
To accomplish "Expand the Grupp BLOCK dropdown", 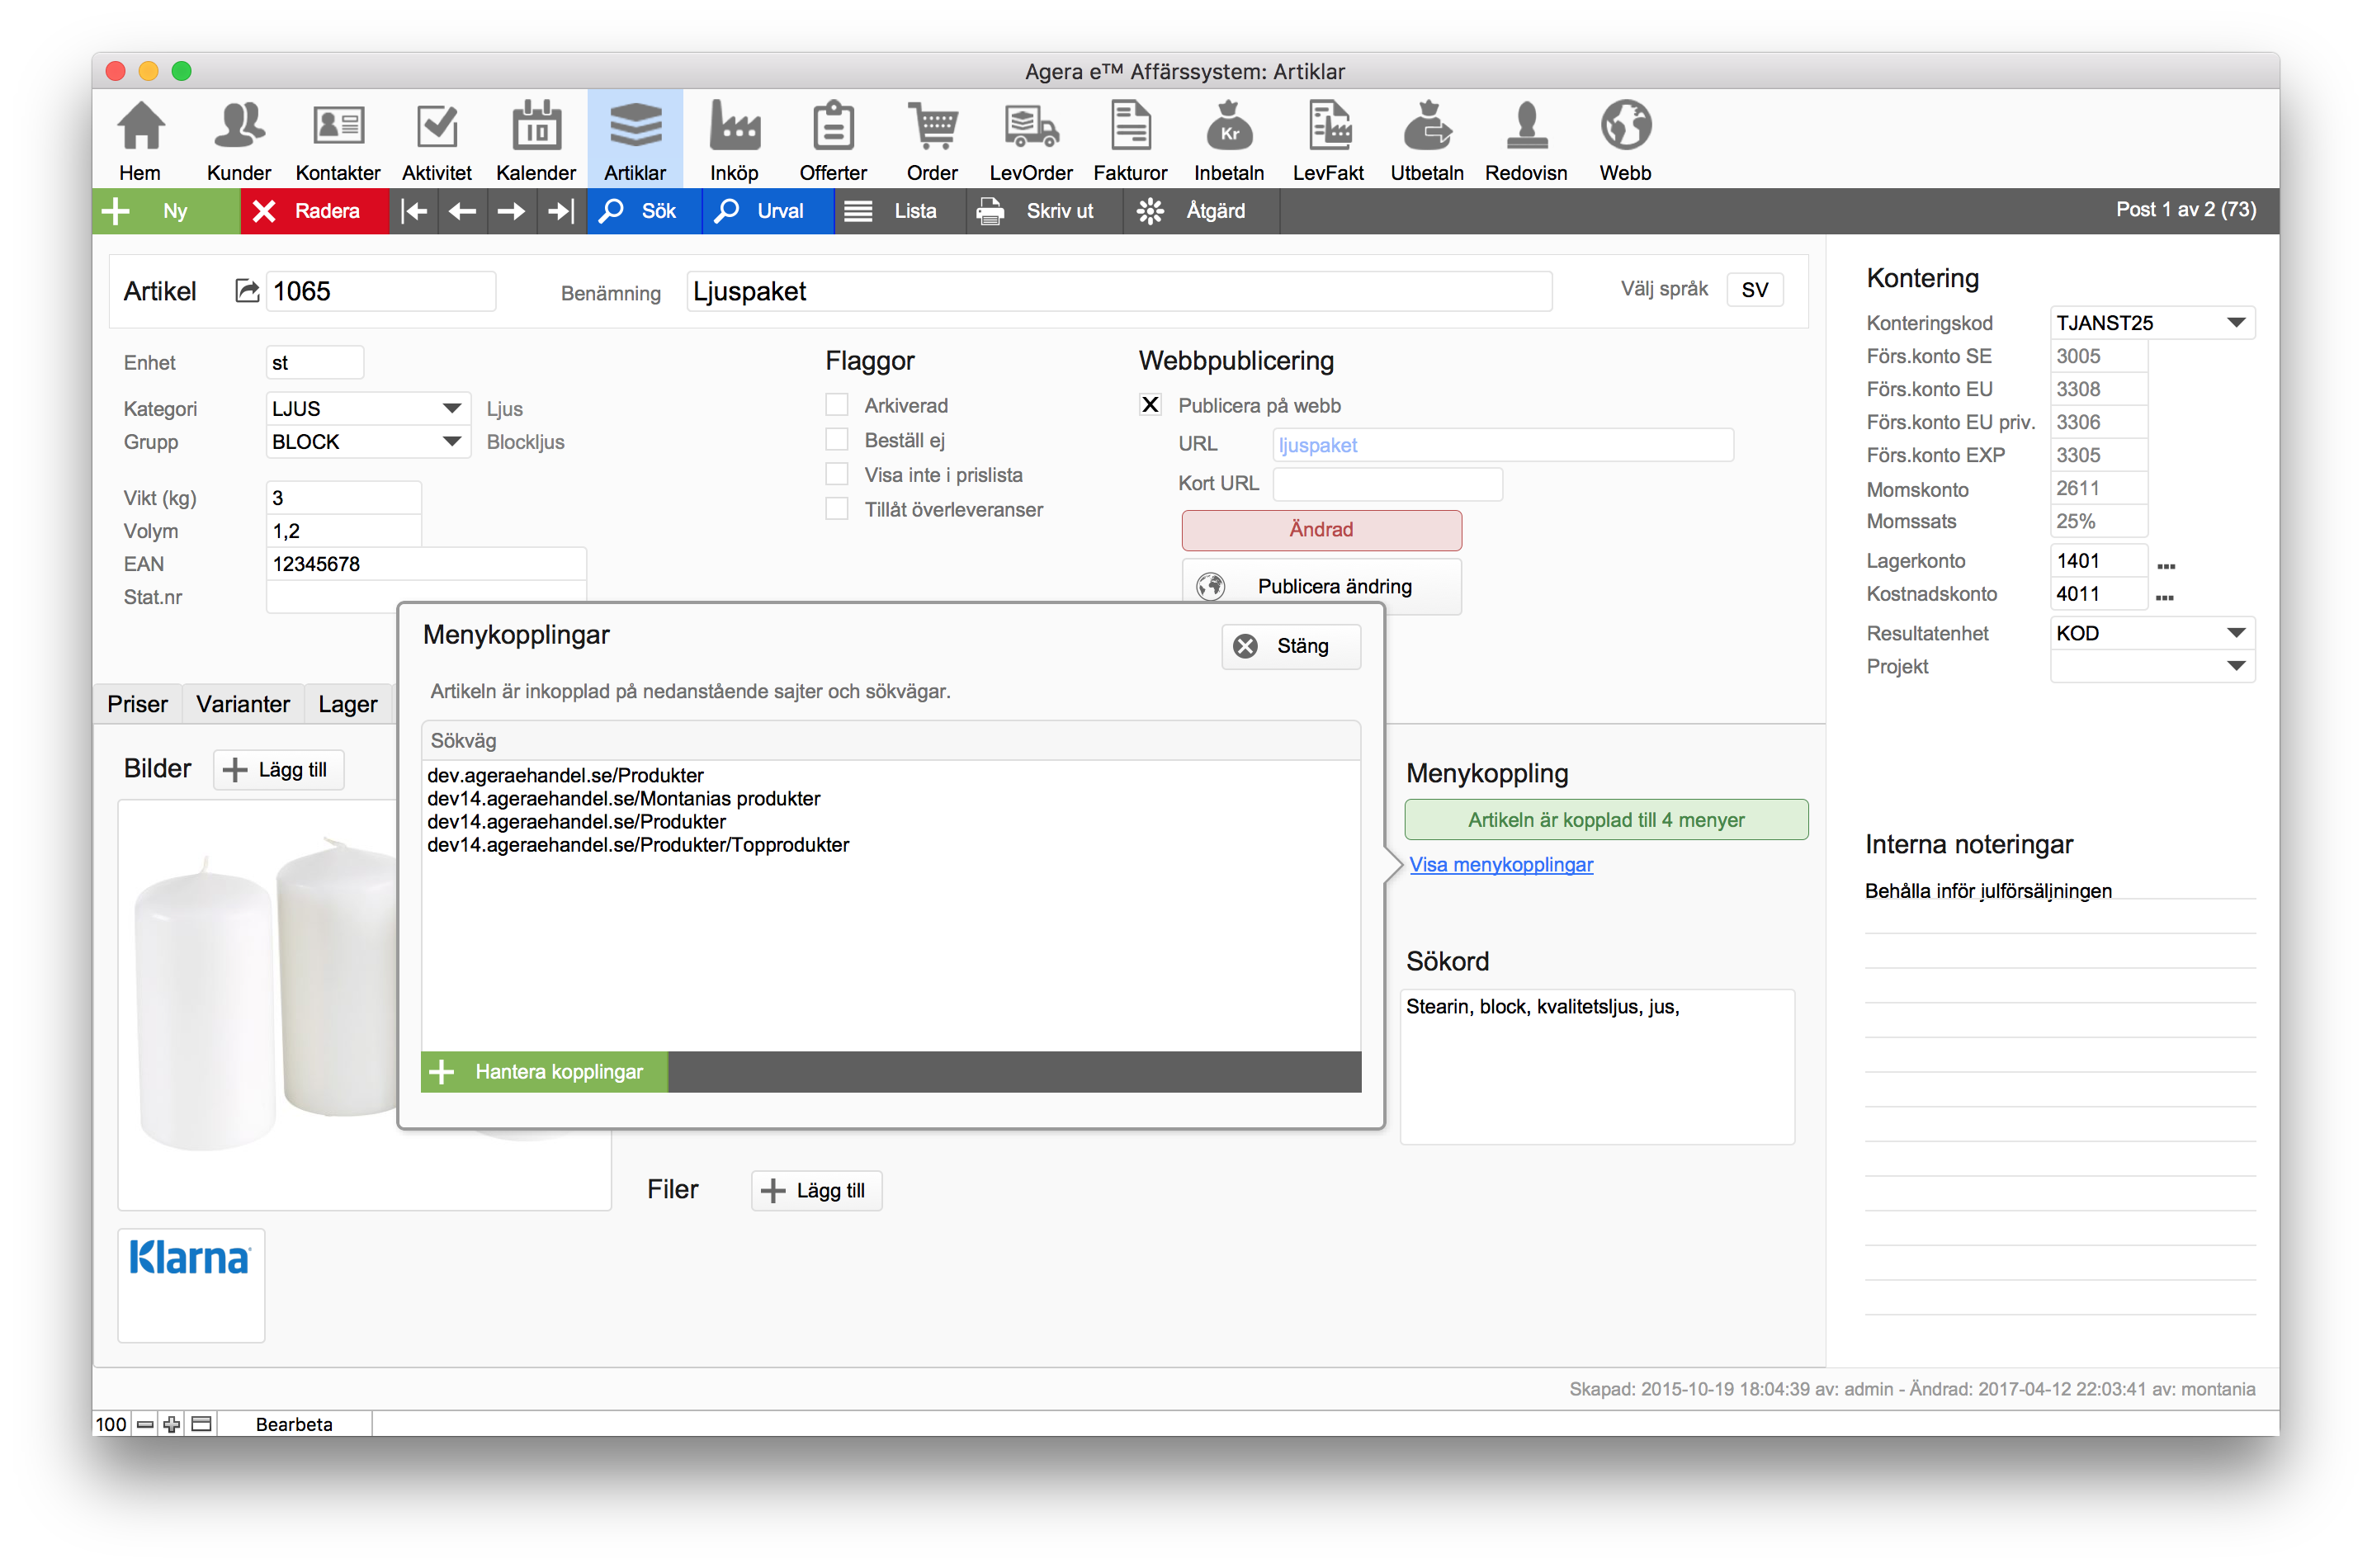I will pos(452,441).
